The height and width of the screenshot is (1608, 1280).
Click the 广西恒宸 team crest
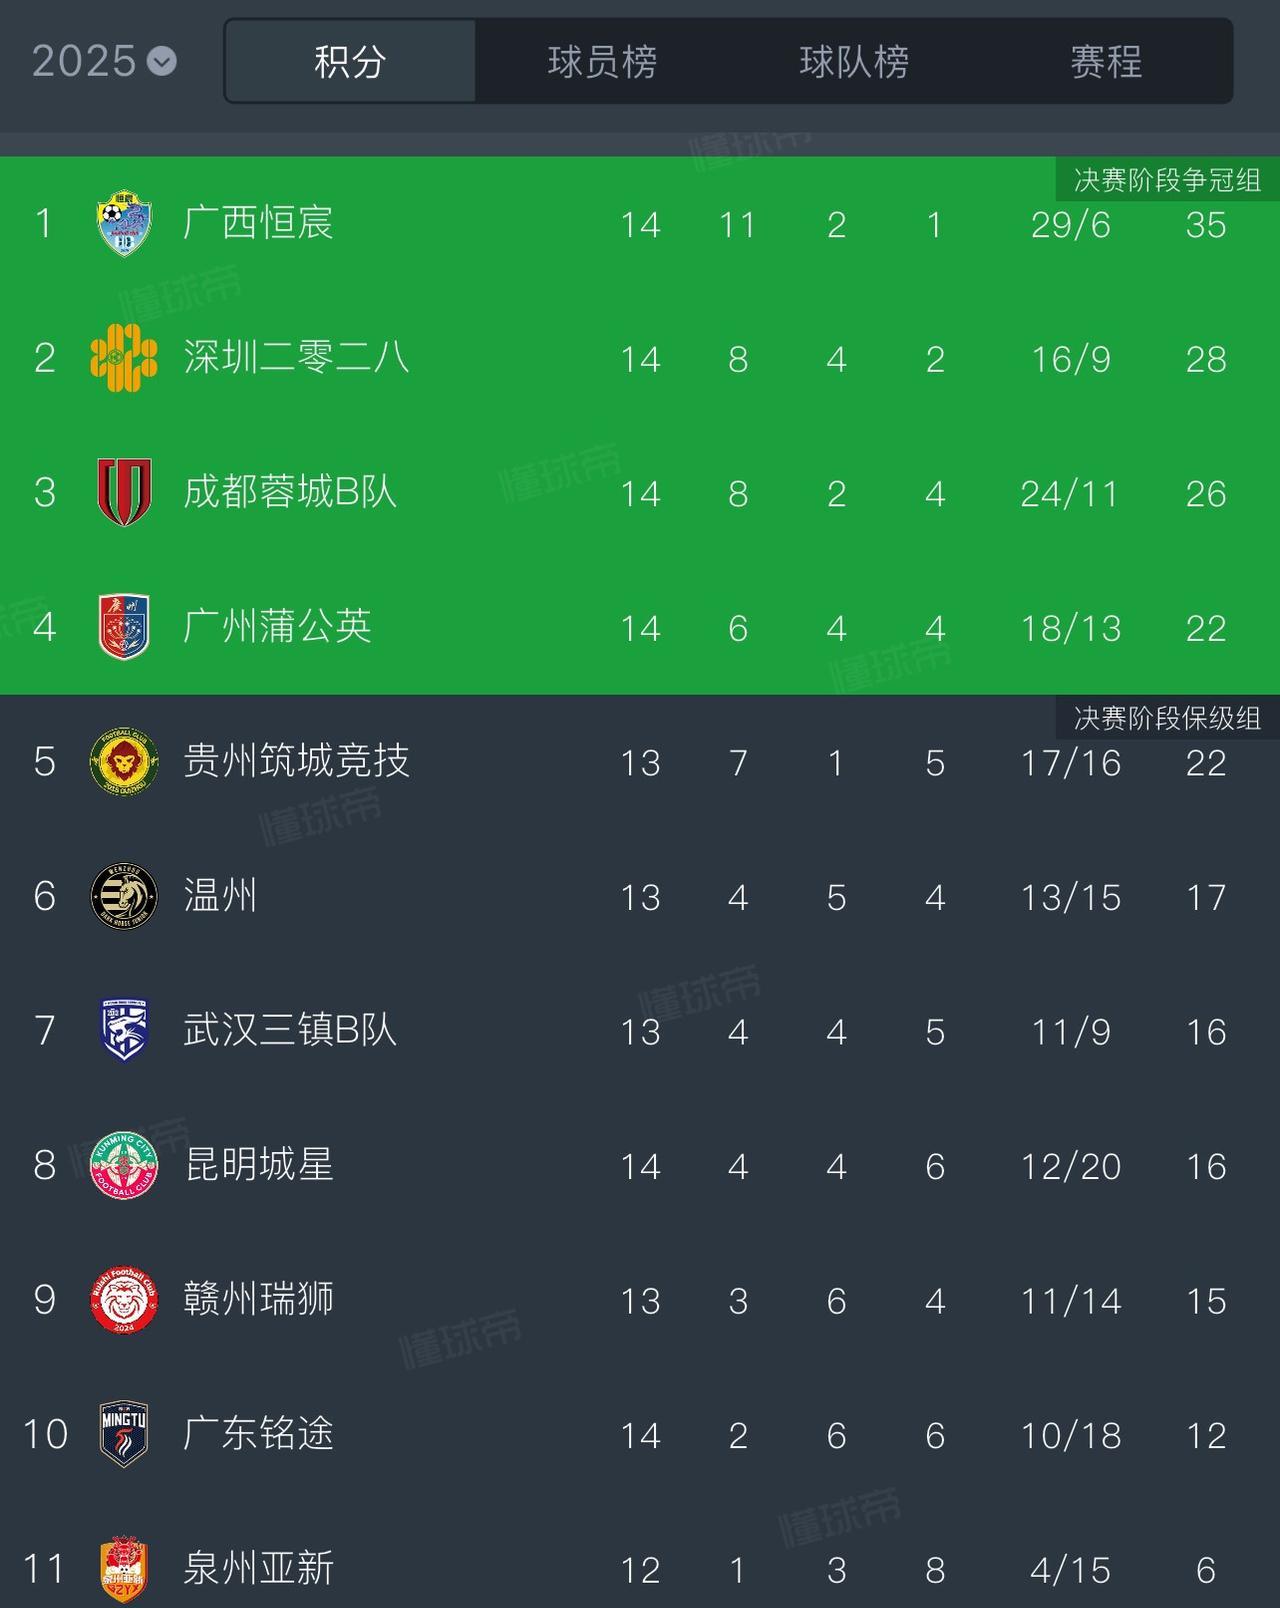pos(124,223)
